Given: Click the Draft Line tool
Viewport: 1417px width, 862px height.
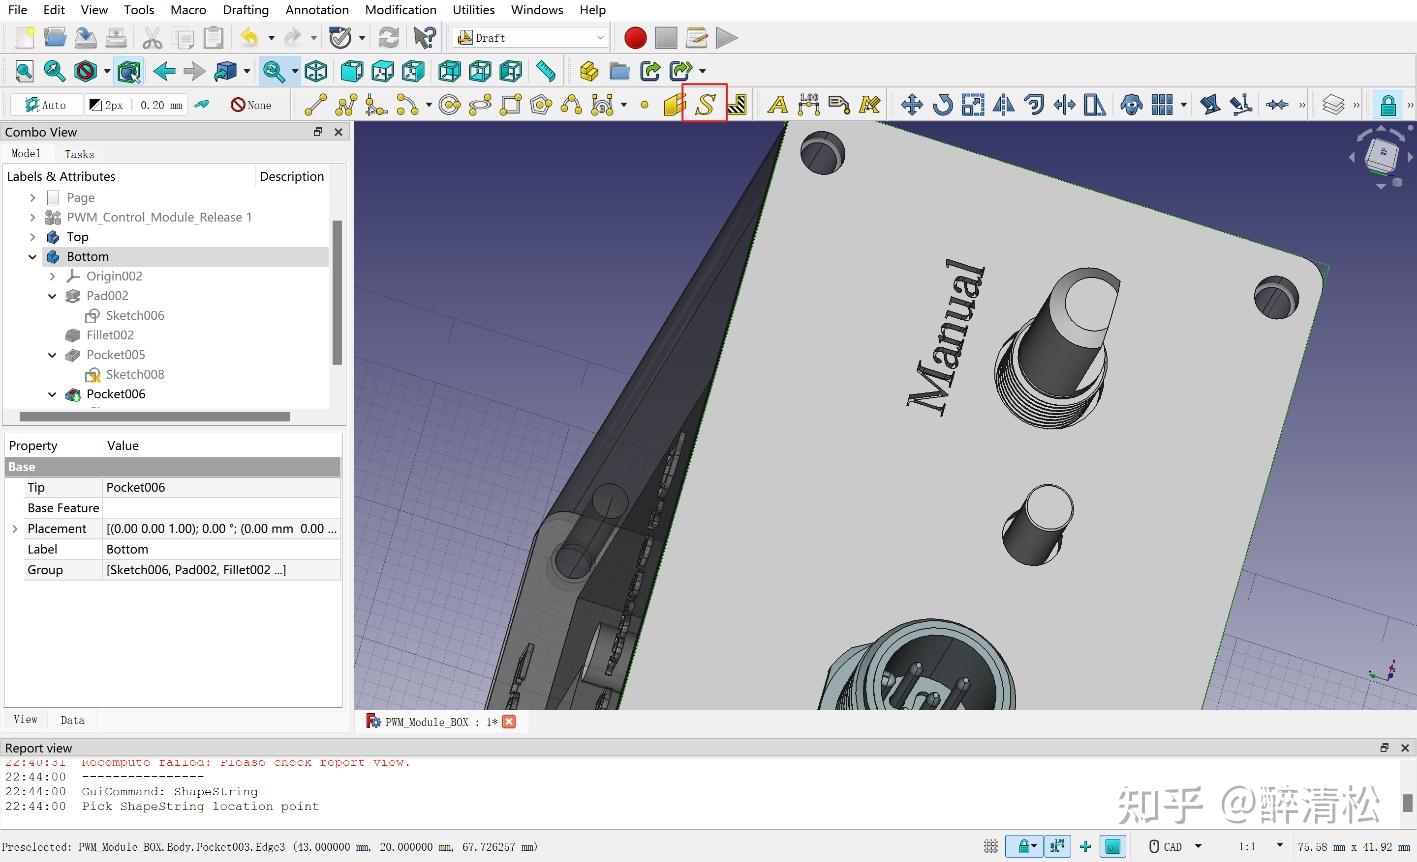Looking at the screenshot, I should tap(315, 104).
